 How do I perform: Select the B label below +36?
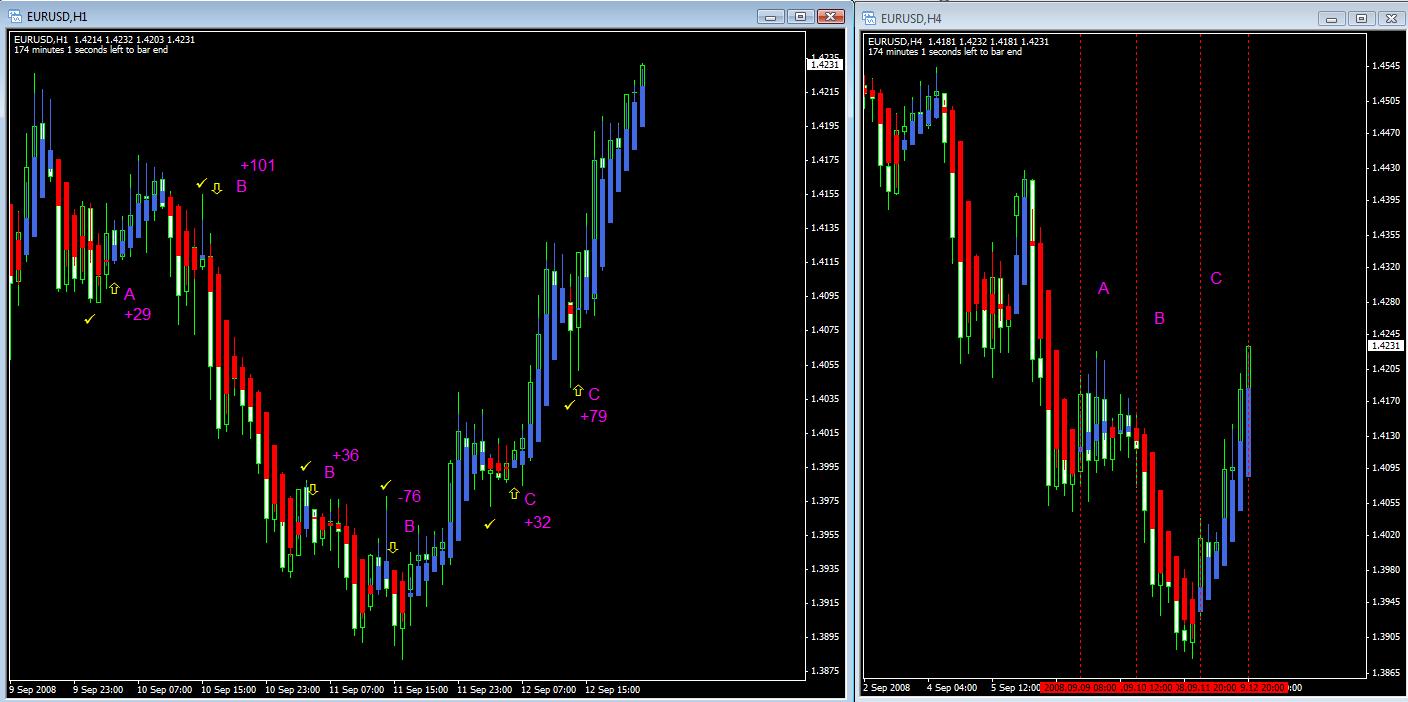329,472
